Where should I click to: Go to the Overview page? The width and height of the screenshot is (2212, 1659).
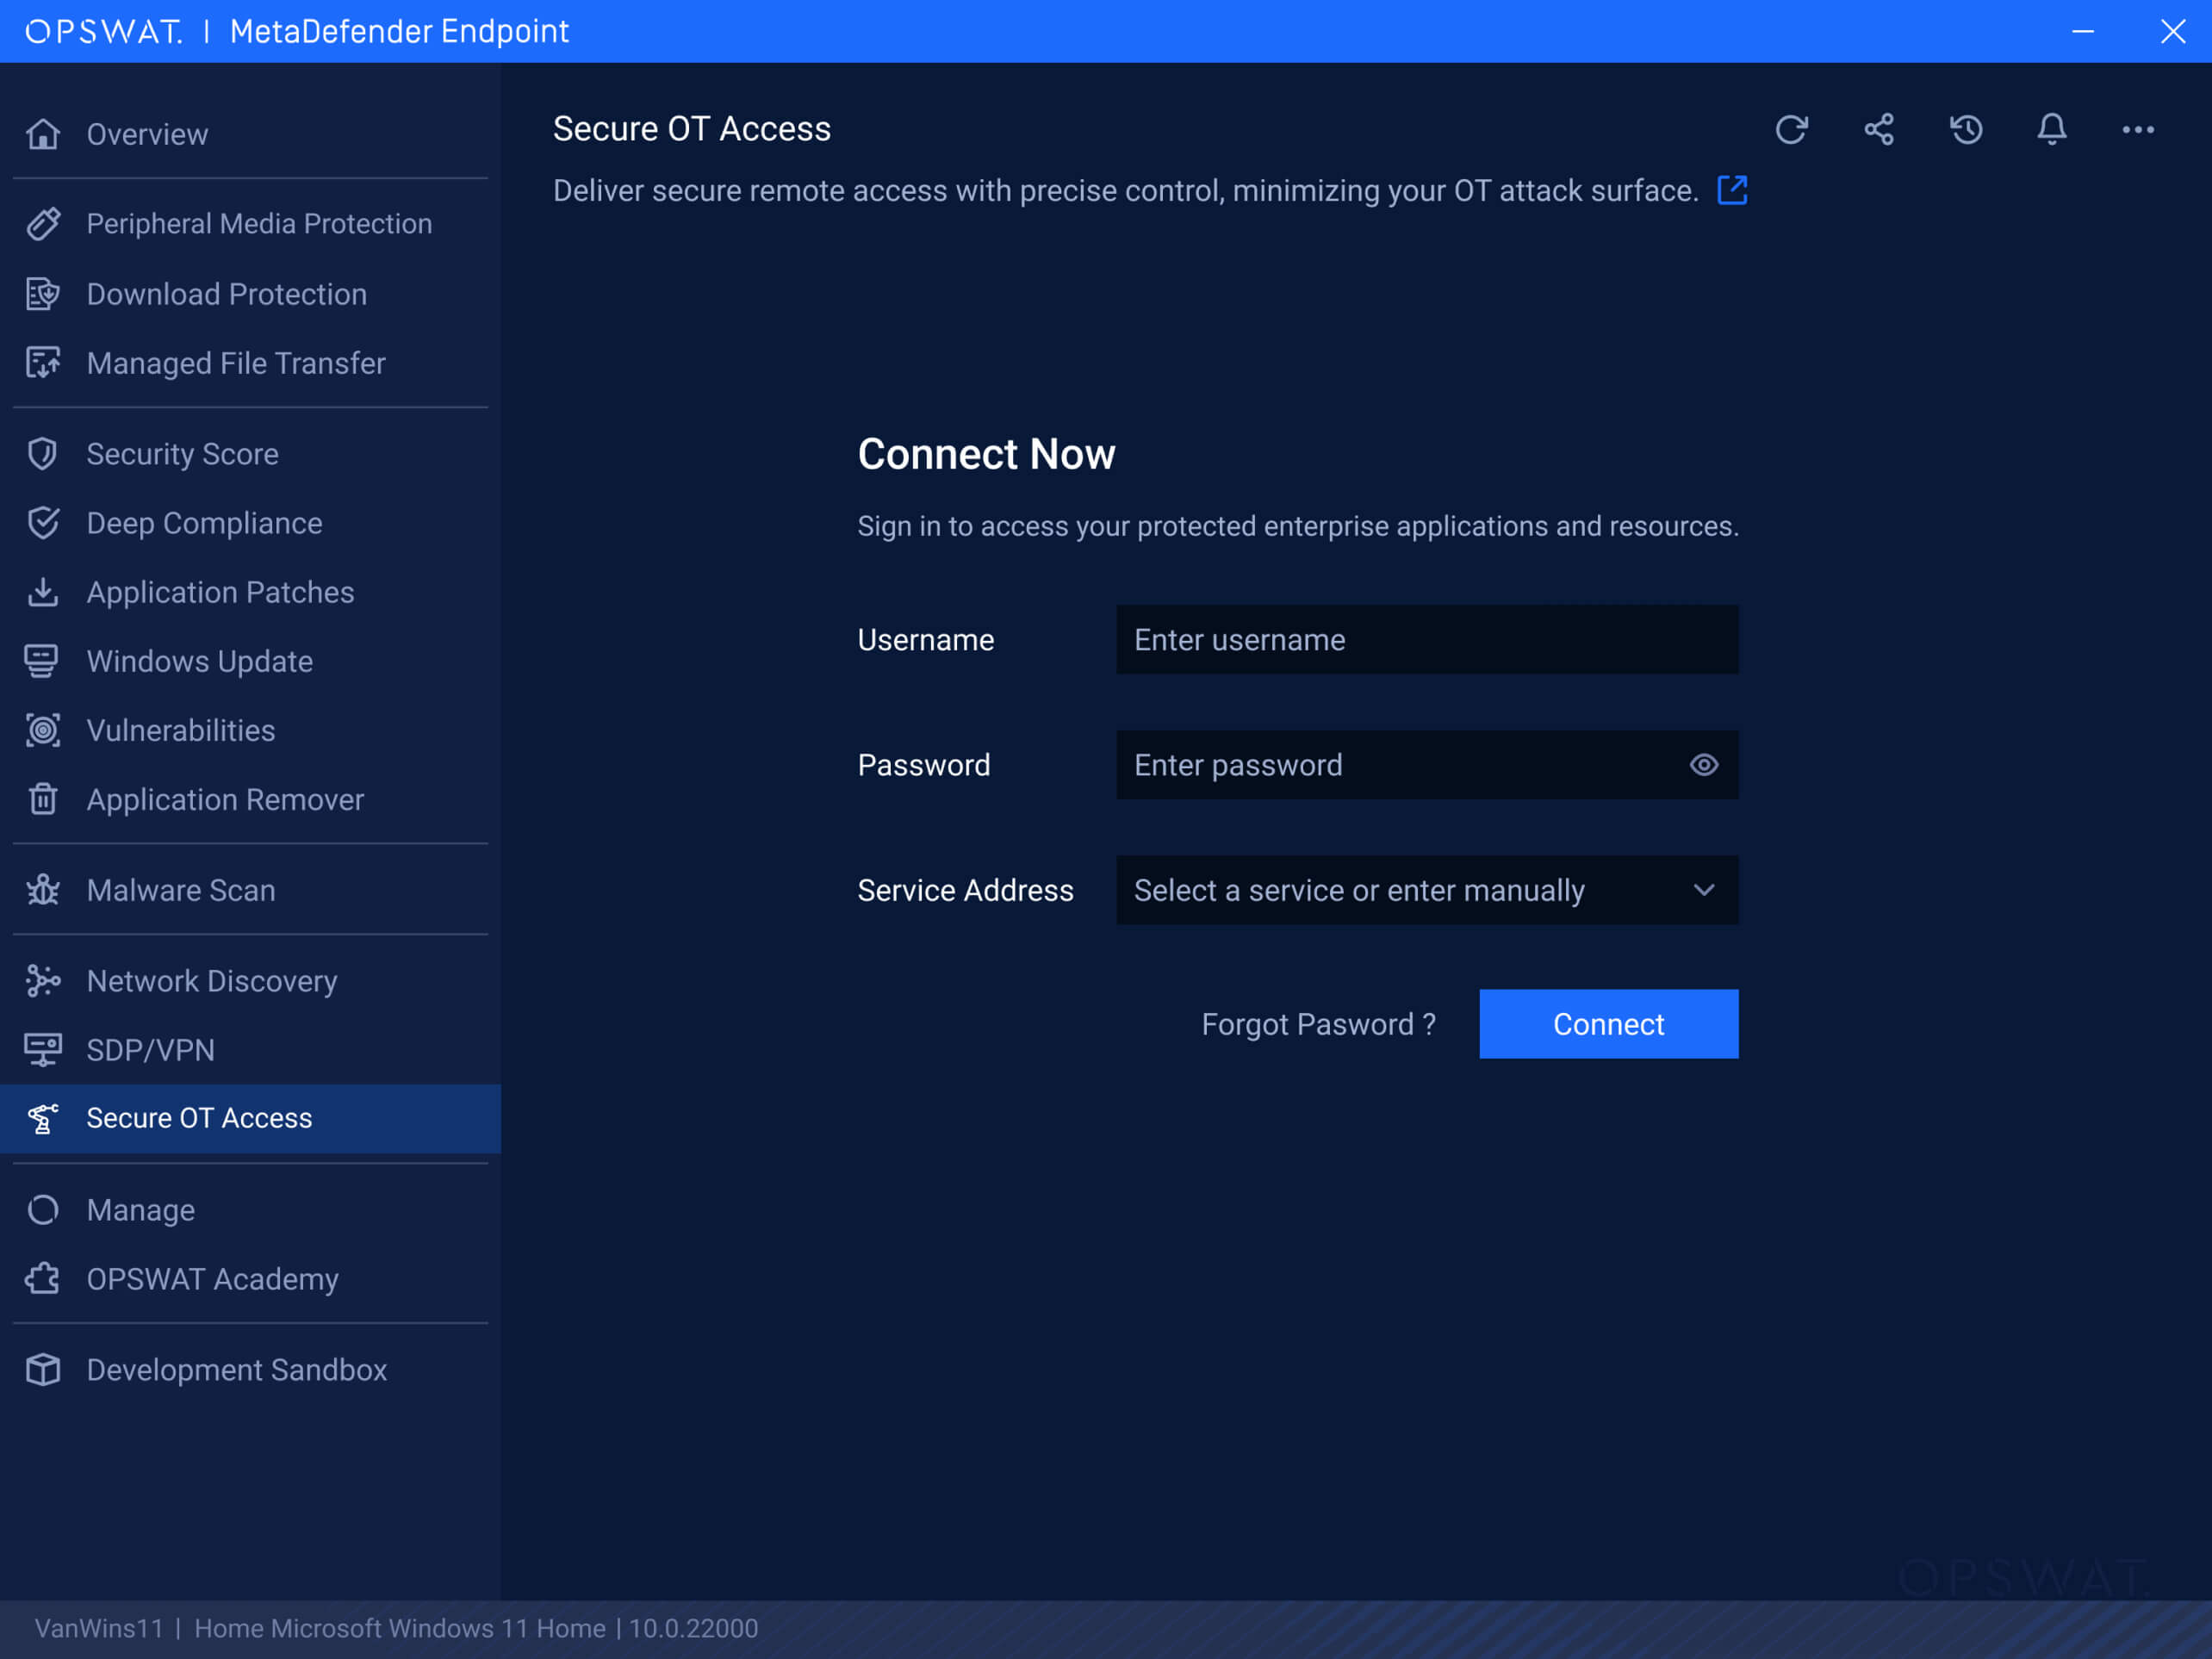coord(147,133)
